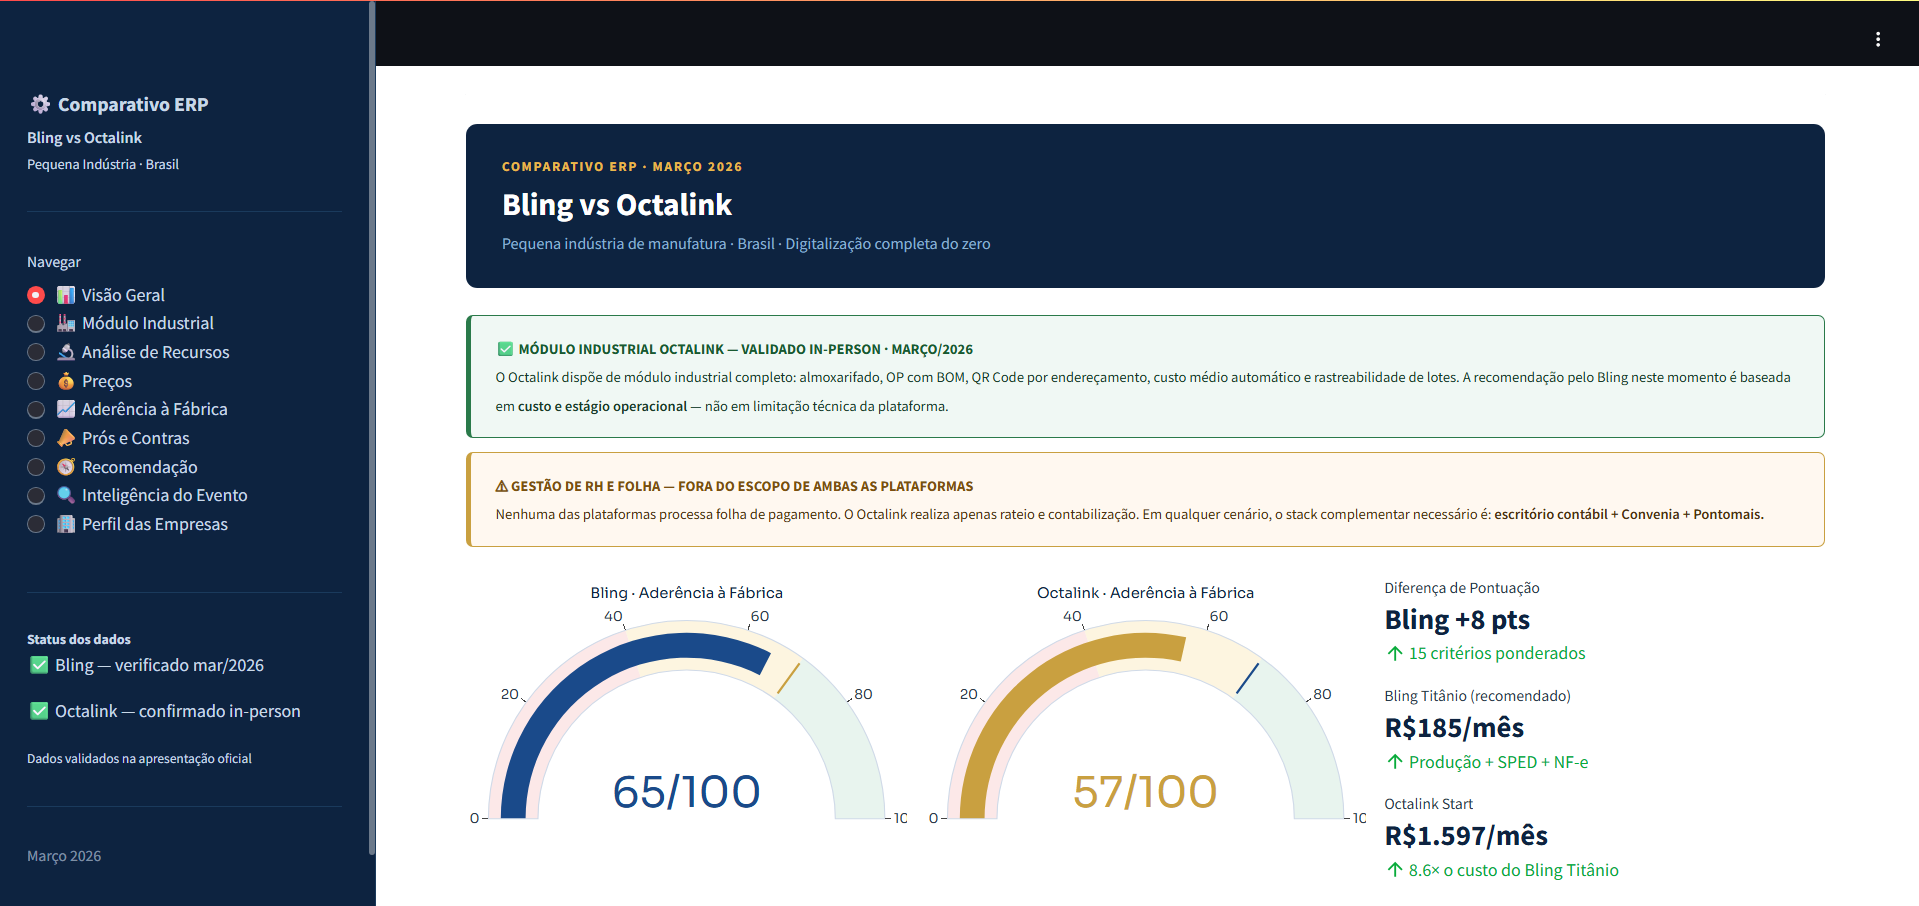Select the Visão Geral radio button
The width and height of the screenshot is (1919, 906).
36,295
